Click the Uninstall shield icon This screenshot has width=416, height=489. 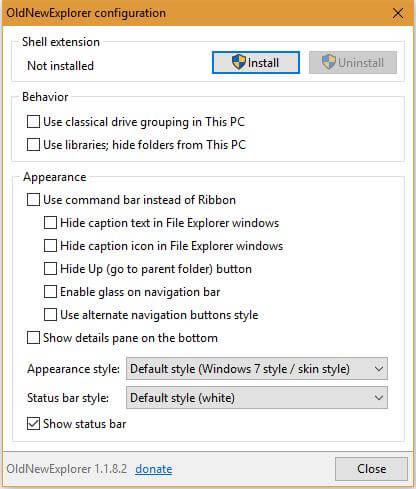pos(329,62)
